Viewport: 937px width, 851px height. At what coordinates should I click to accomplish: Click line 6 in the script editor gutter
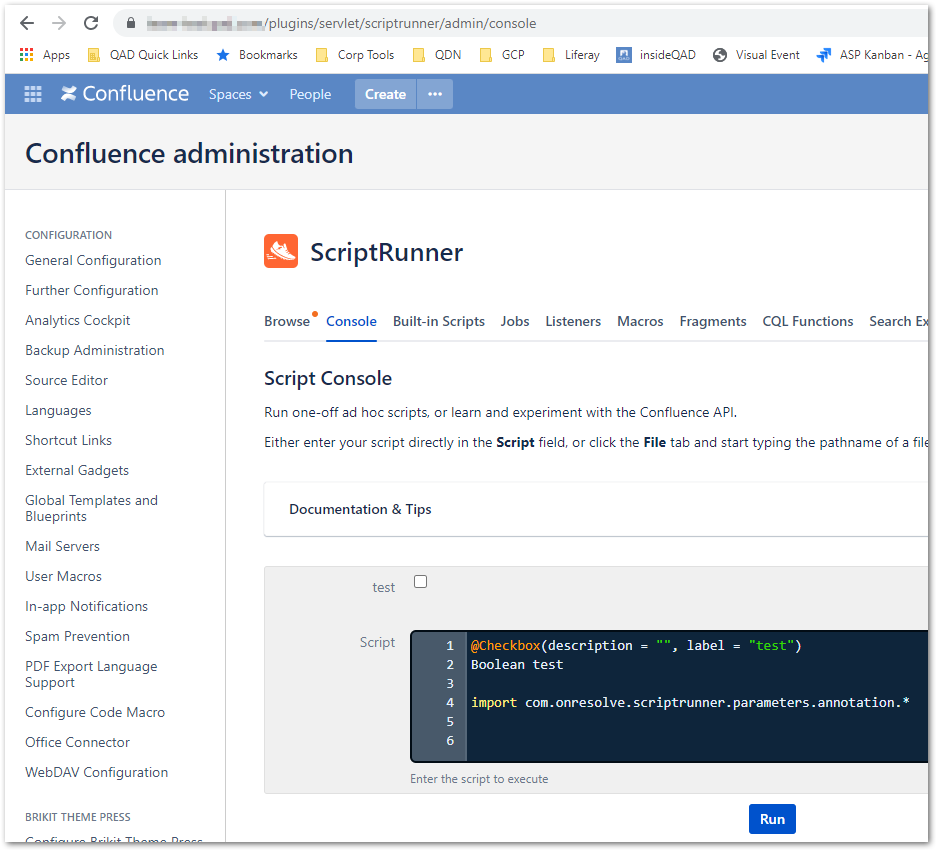click(x=450, y=741)
